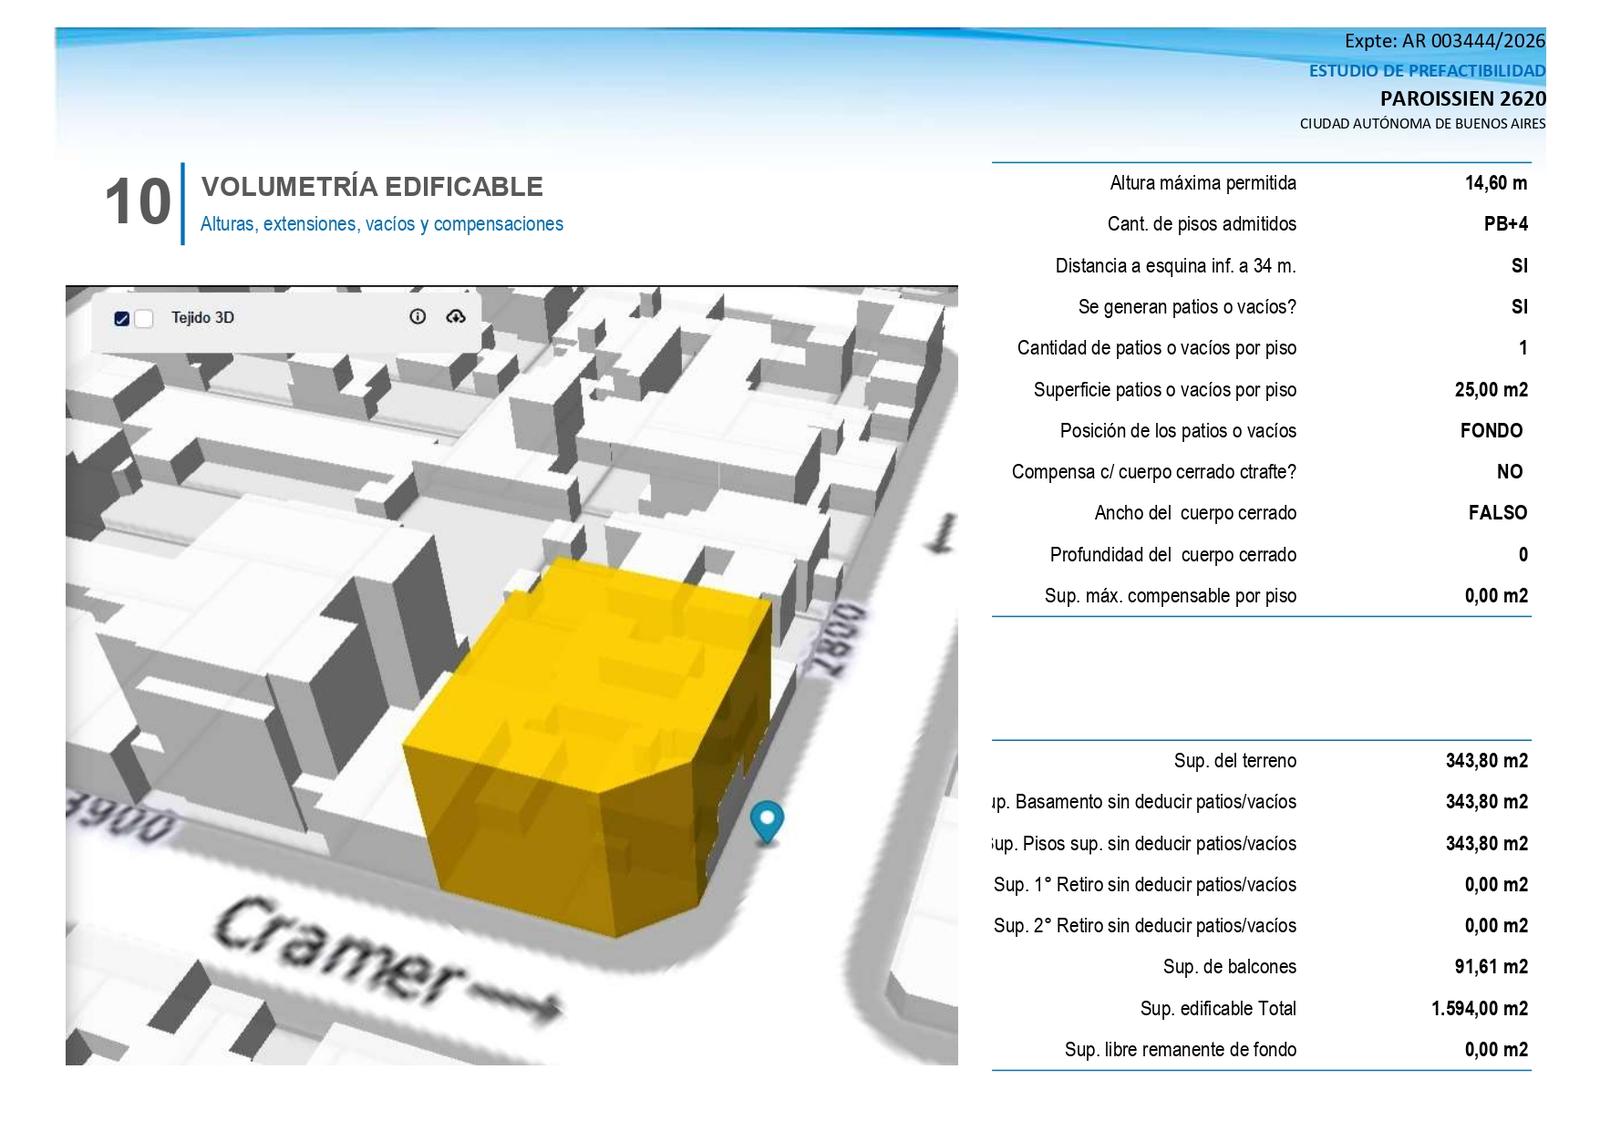Click the Pisos sup. row 343,80 m2 value
This screenshot has width=1600, height=1131.
1487,844
